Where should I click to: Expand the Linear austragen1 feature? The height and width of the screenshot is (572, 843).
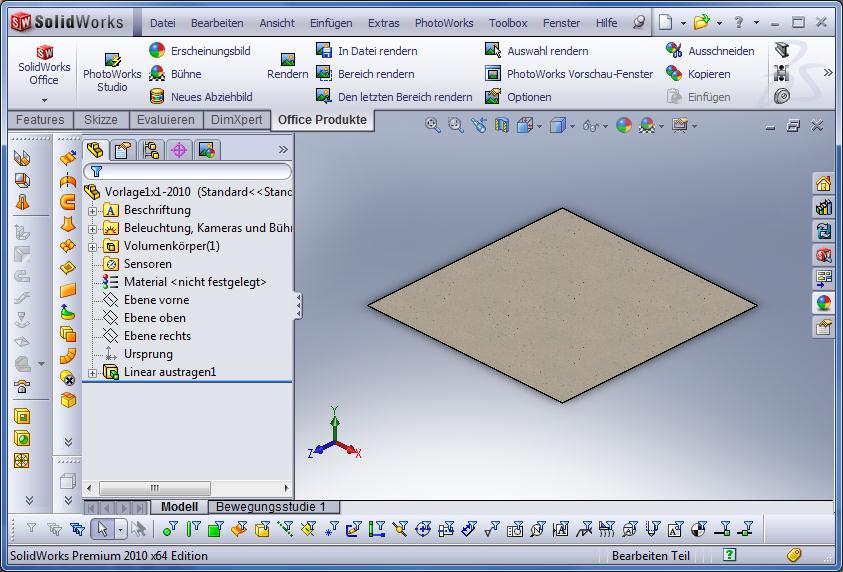[x=93, y=373]
